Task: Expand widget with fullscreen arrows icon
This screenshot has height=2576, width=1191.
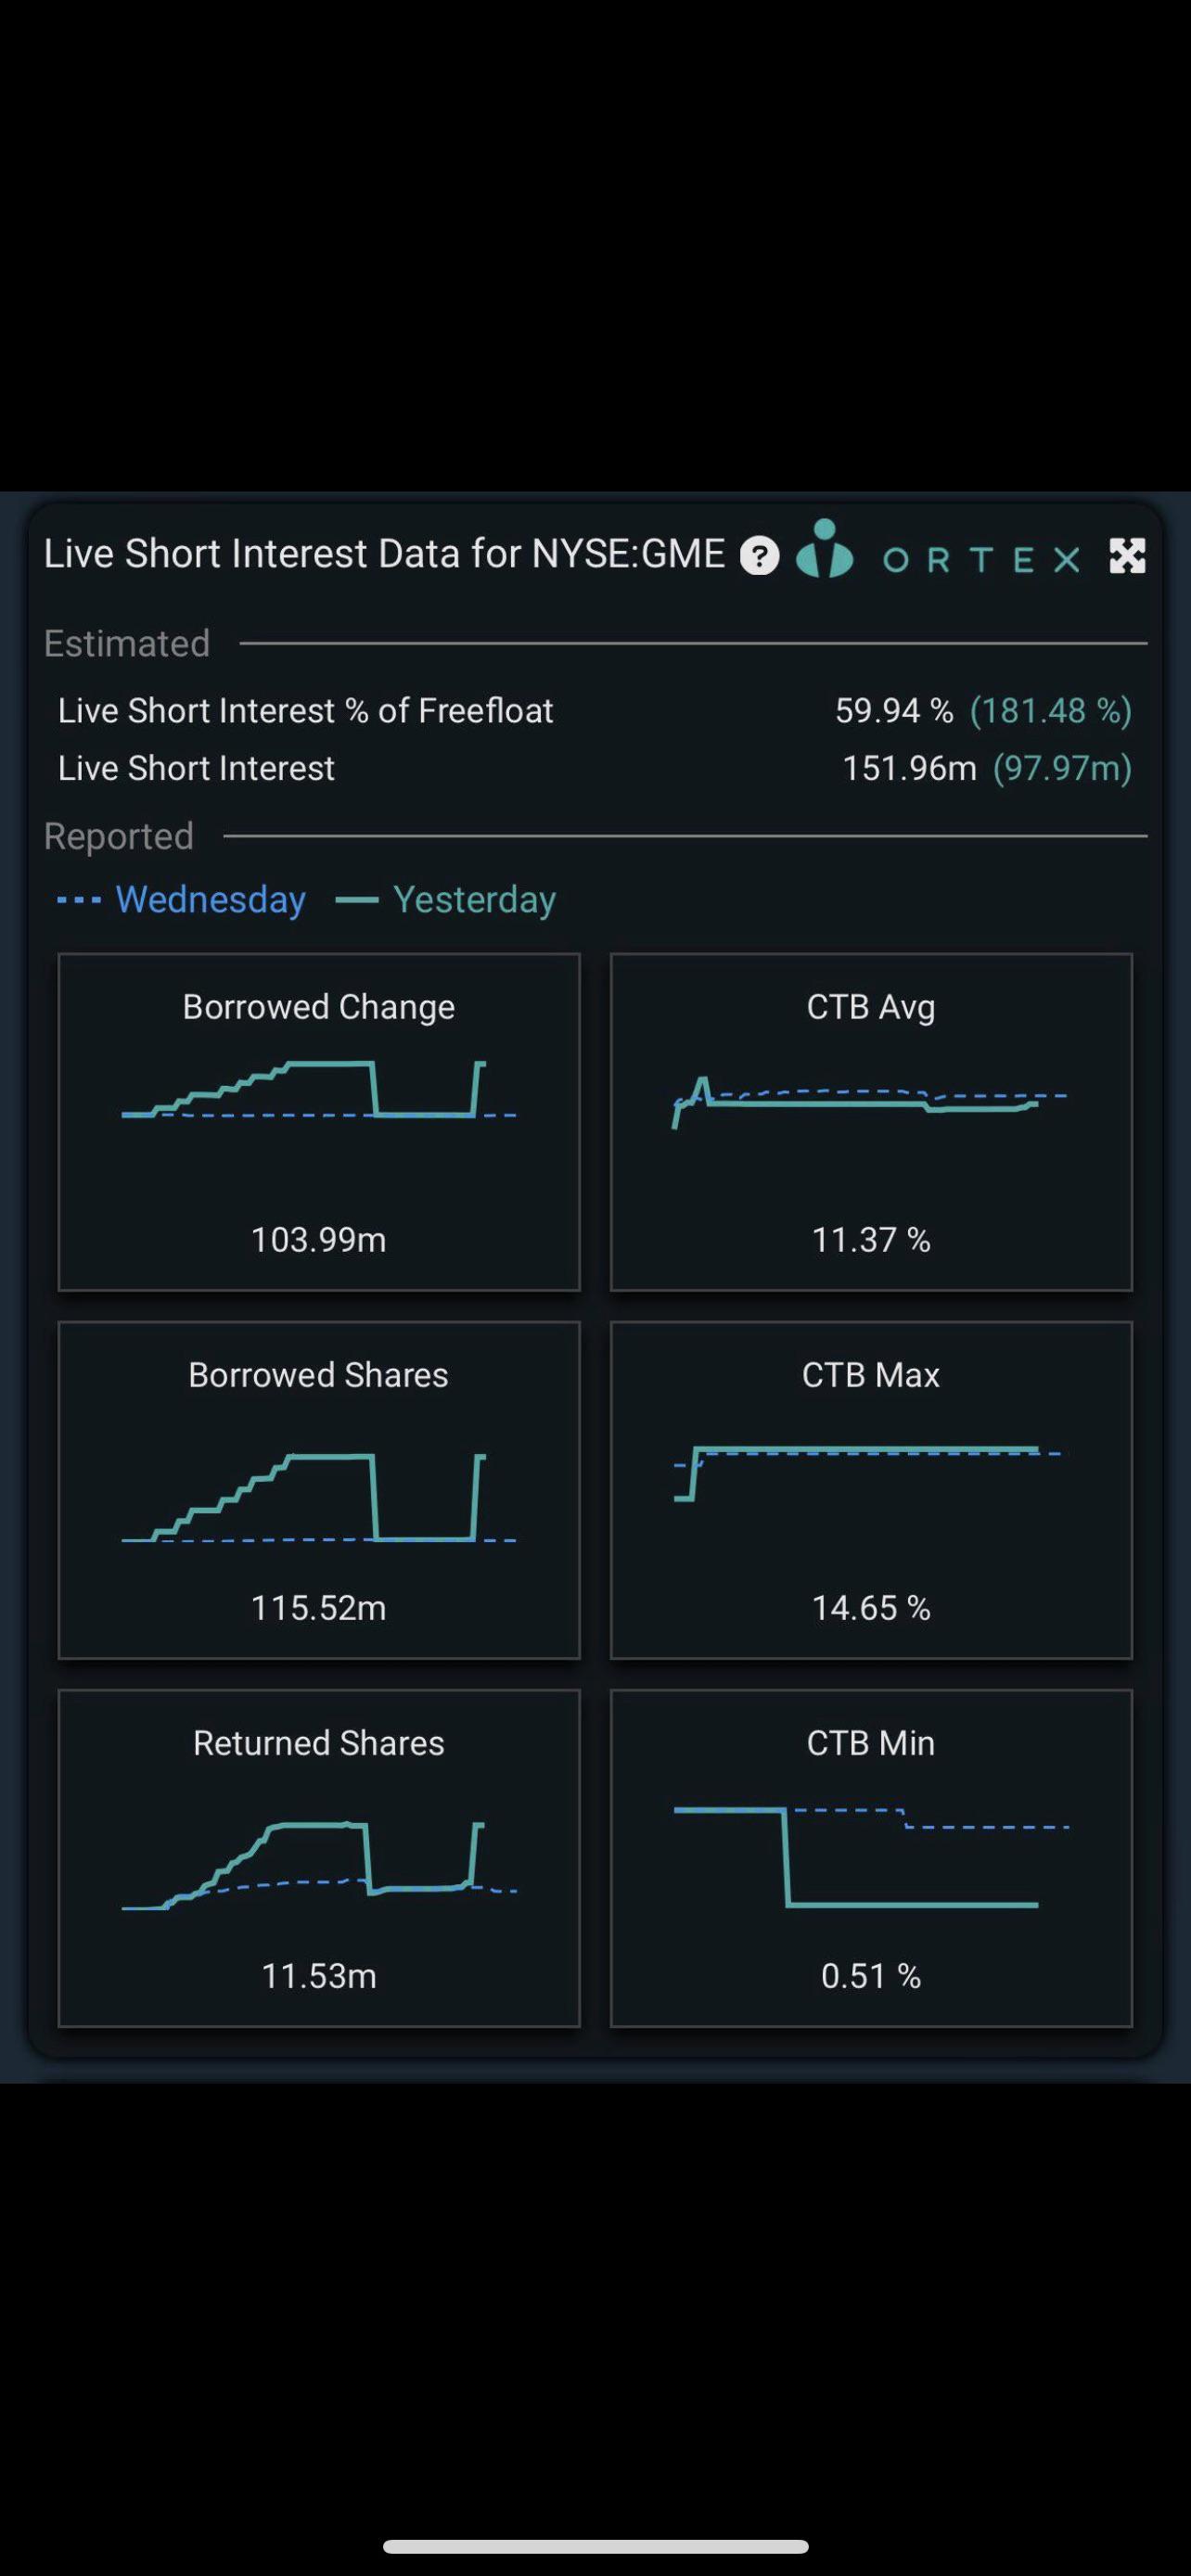Action: (x=1127, y=556)
